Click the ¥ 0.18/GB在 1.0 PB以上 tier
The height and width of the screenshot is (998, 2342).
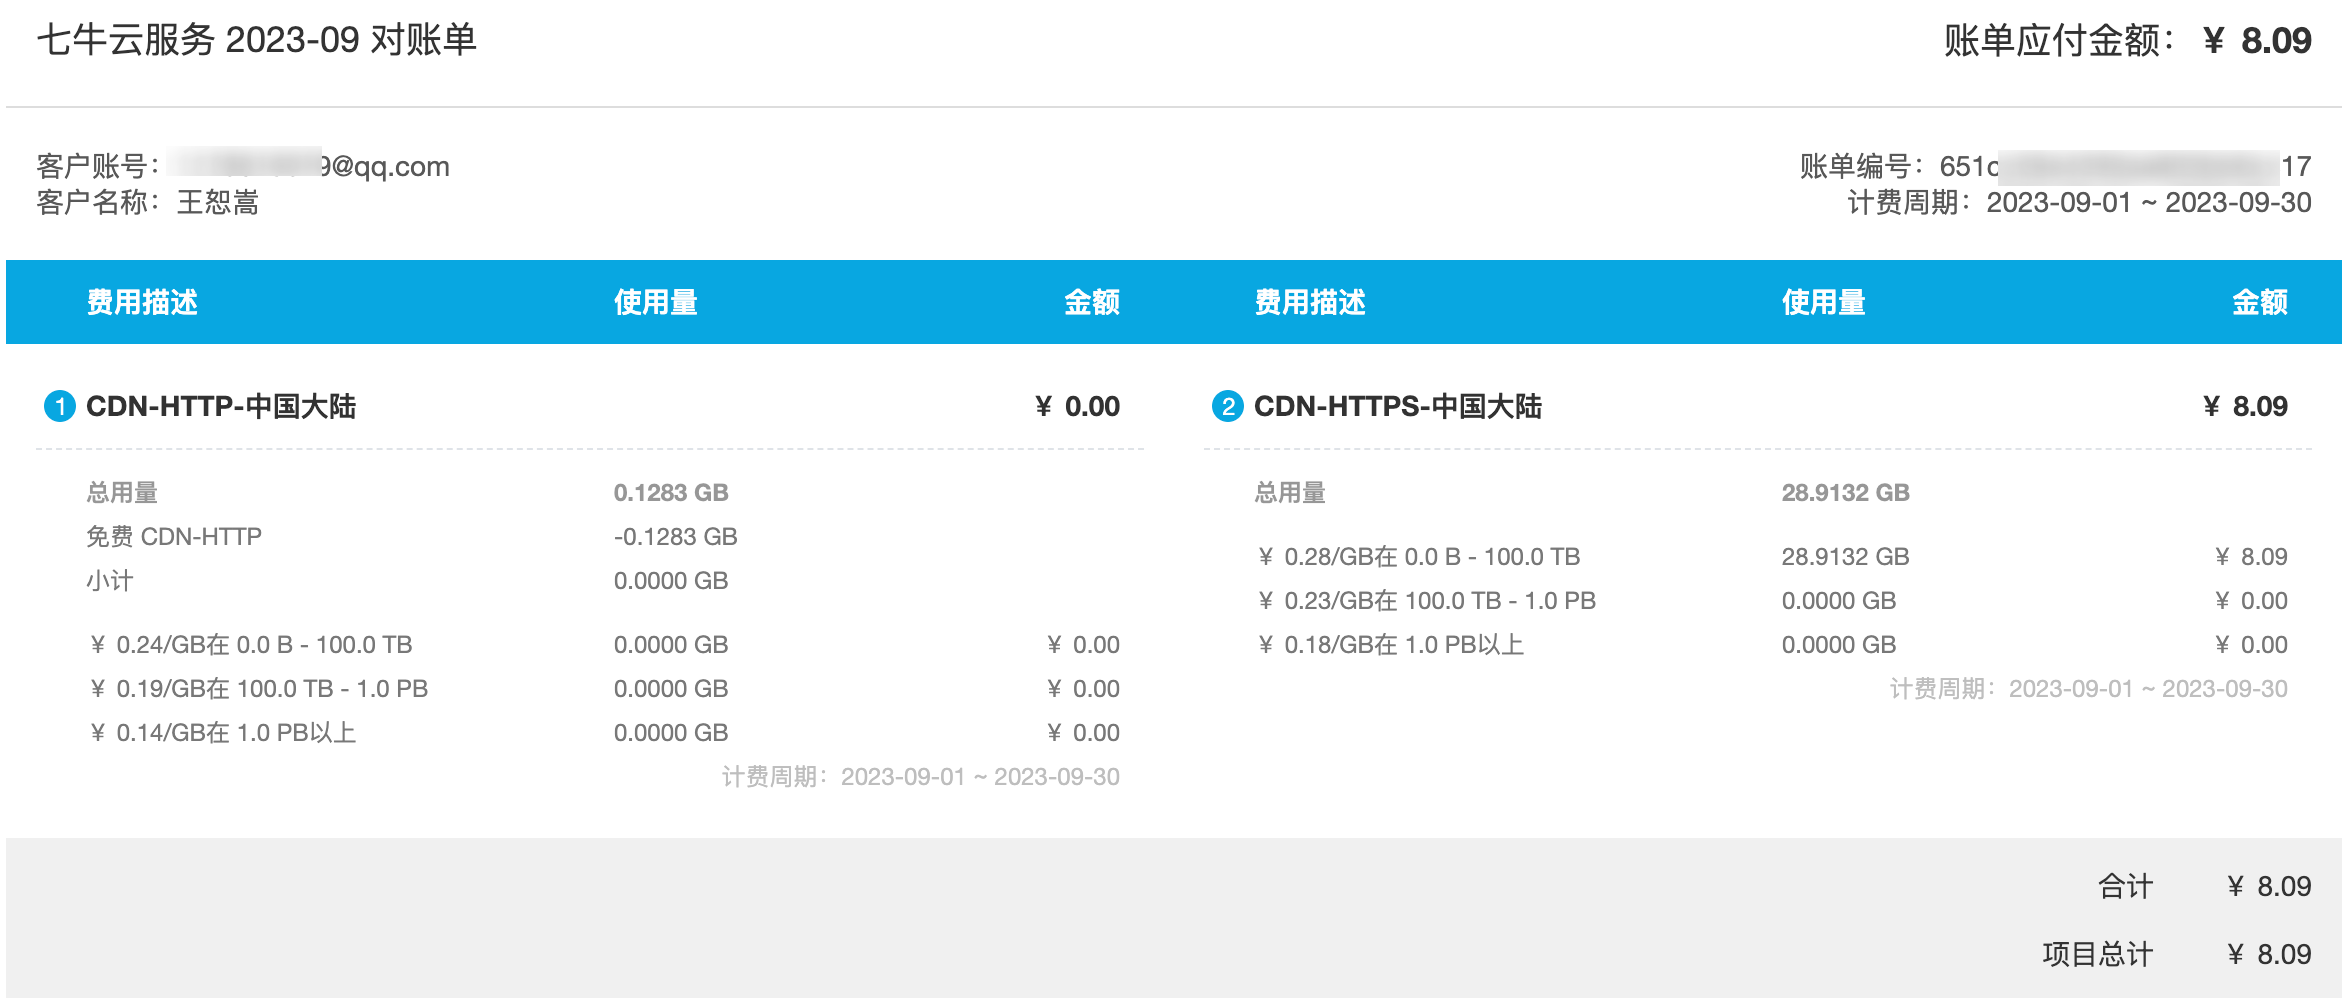pyautogui.click(x=1390, y=645)
